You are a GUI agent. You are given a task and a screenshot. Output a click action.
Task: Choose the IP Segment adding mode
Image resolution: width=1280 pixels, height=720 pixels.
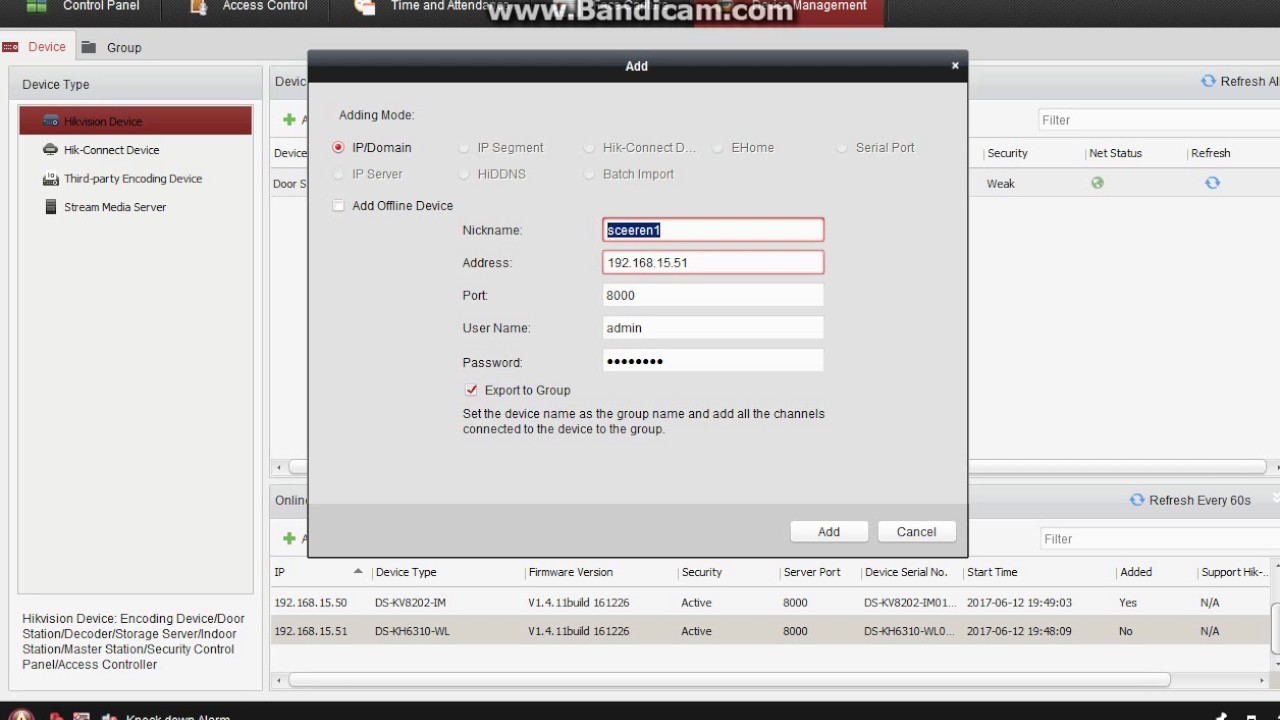point(464,147)
